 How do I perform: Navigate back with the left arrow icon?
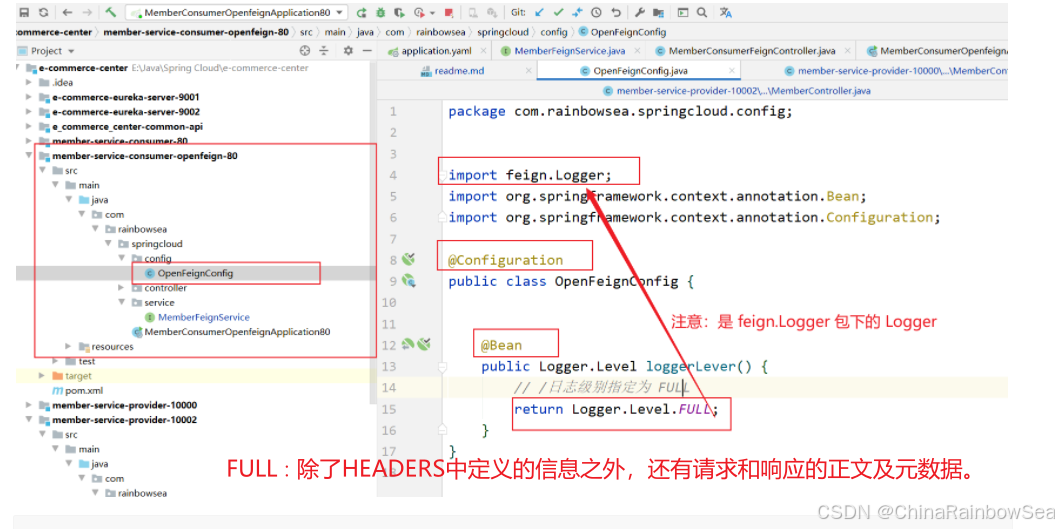[x=68, y=12]
